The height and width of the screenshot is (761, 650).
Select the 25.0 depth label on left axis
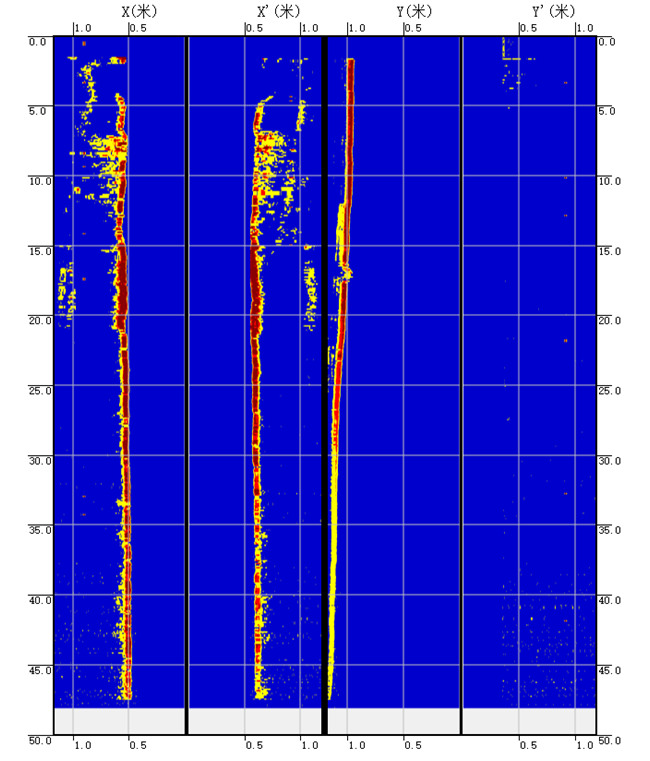[40, 391]
